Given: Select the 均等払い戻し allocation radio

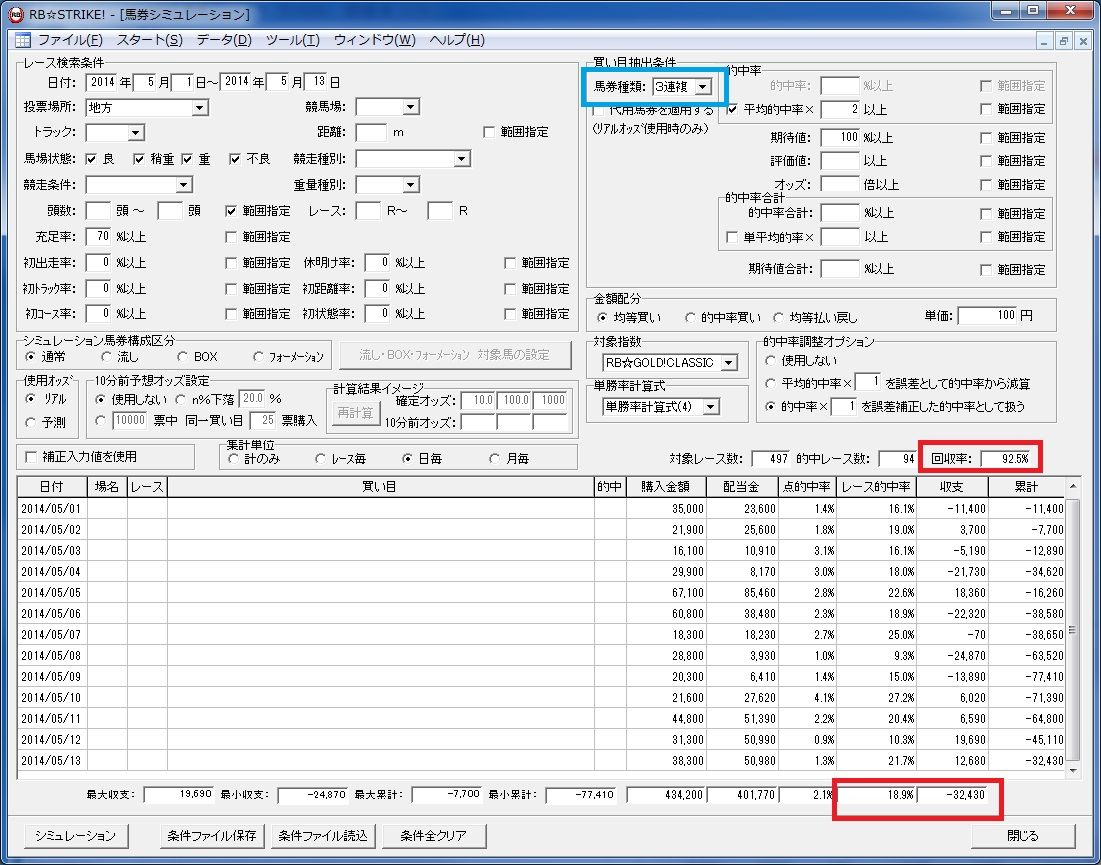Looking at the screenshot, I should [x=778, y=318].
